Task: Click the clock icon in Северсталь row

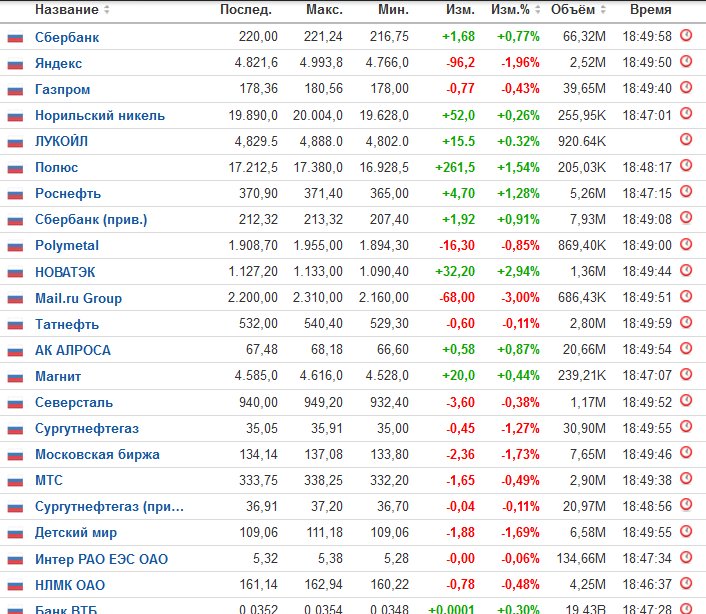Action: click(686, 401)
